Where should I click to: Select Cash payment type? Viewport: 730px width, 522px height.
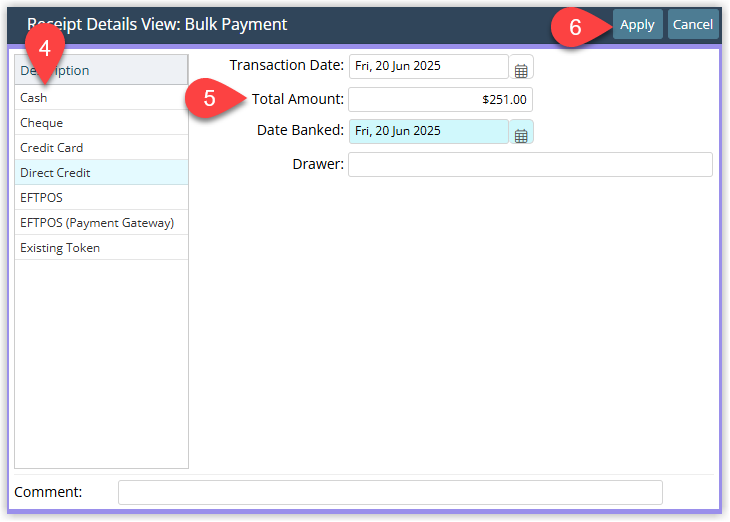click(x=101, y=98)
